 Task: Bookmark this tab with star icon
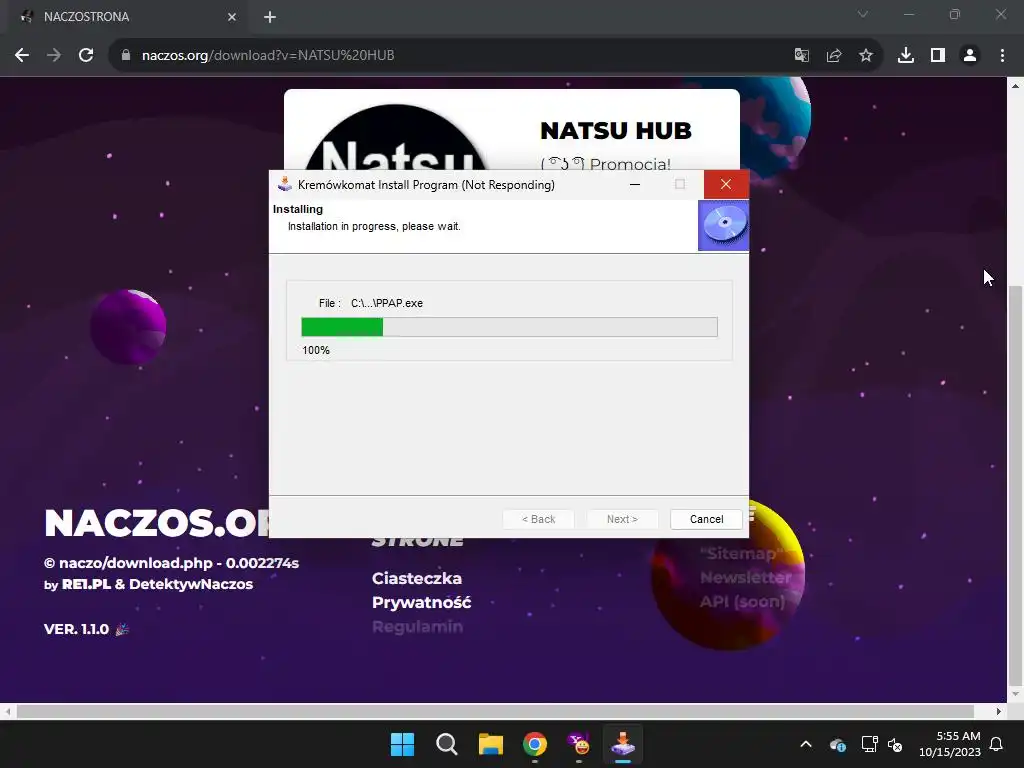point(866,56)
